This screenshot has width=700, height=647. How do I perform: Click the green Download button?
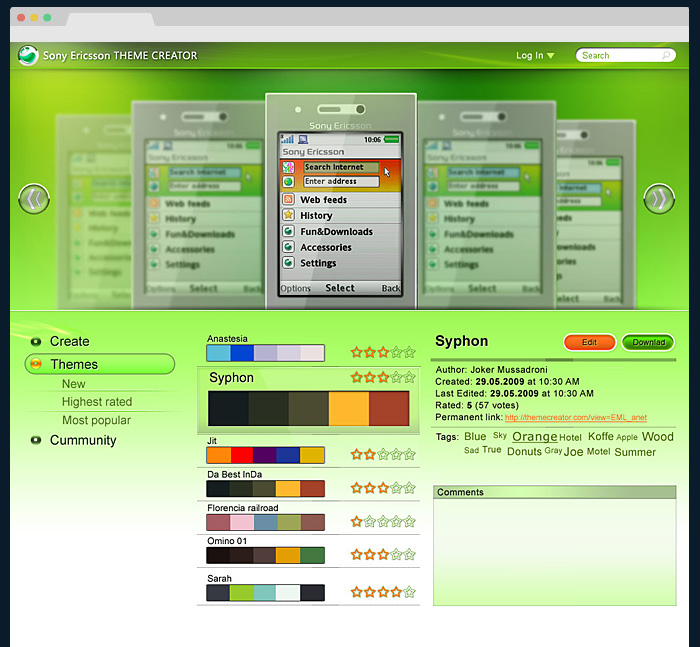click(x=648, y=342)
